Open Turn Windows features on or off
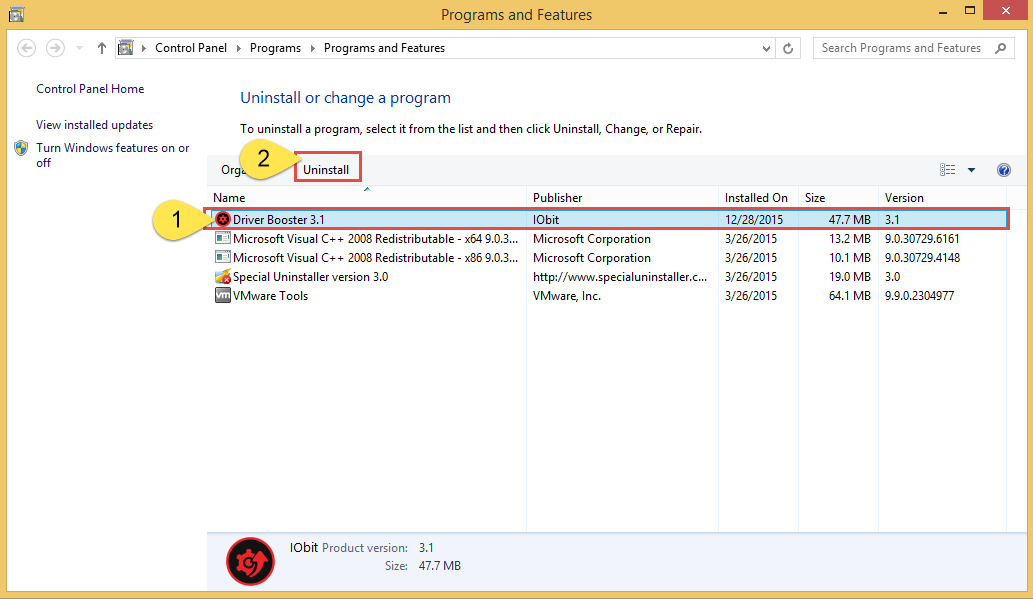The width and height of the screenshot is (1033, 599). click(113, 156)
